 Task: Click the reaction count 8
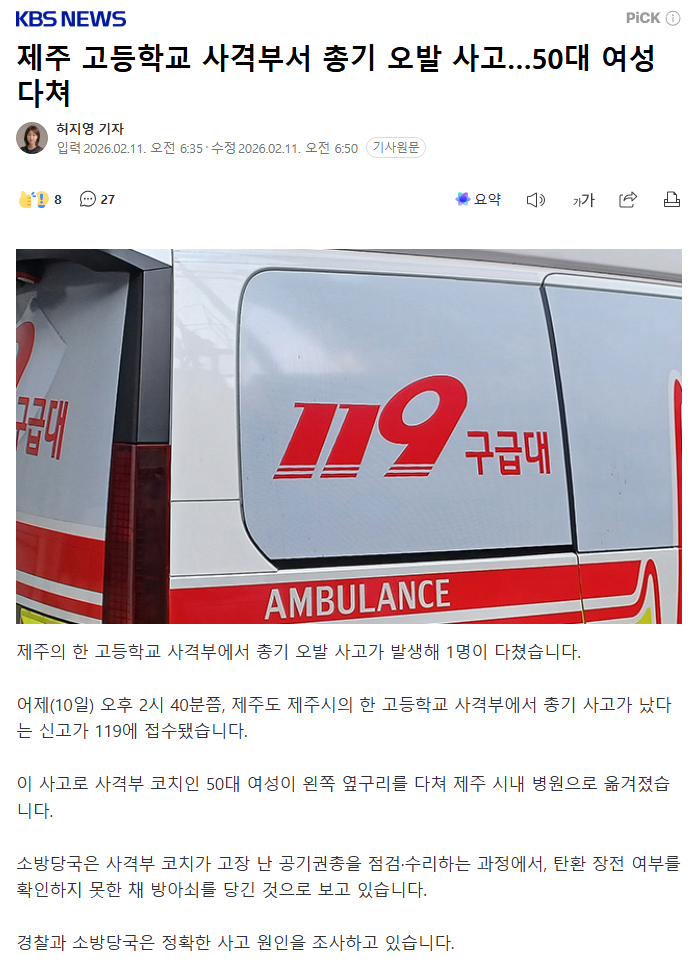pos(58,200)
